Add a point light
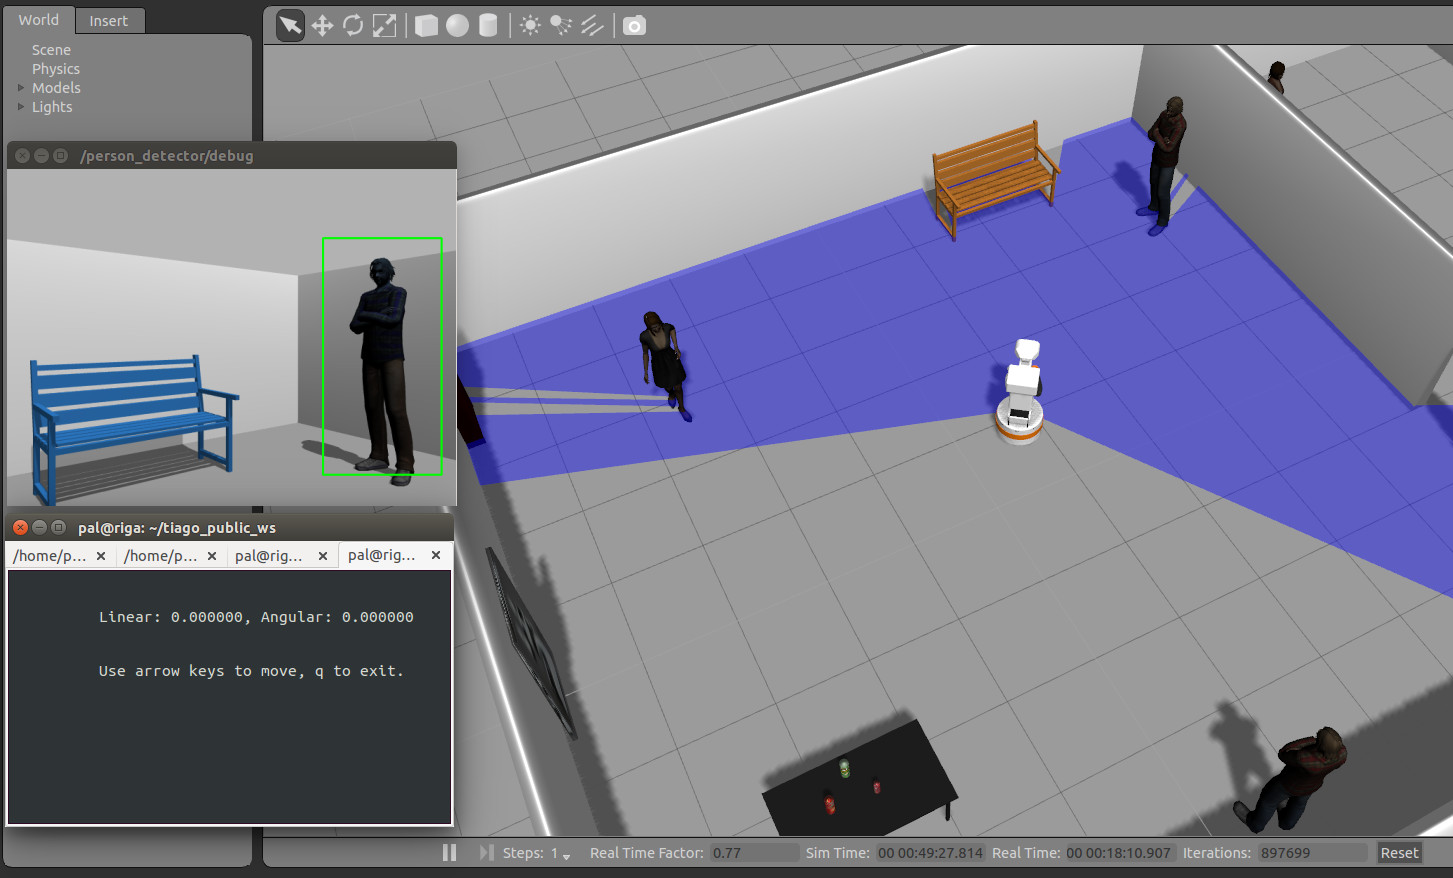The image size is (1453, 878). pyautogui.click(x=530, y=25)
